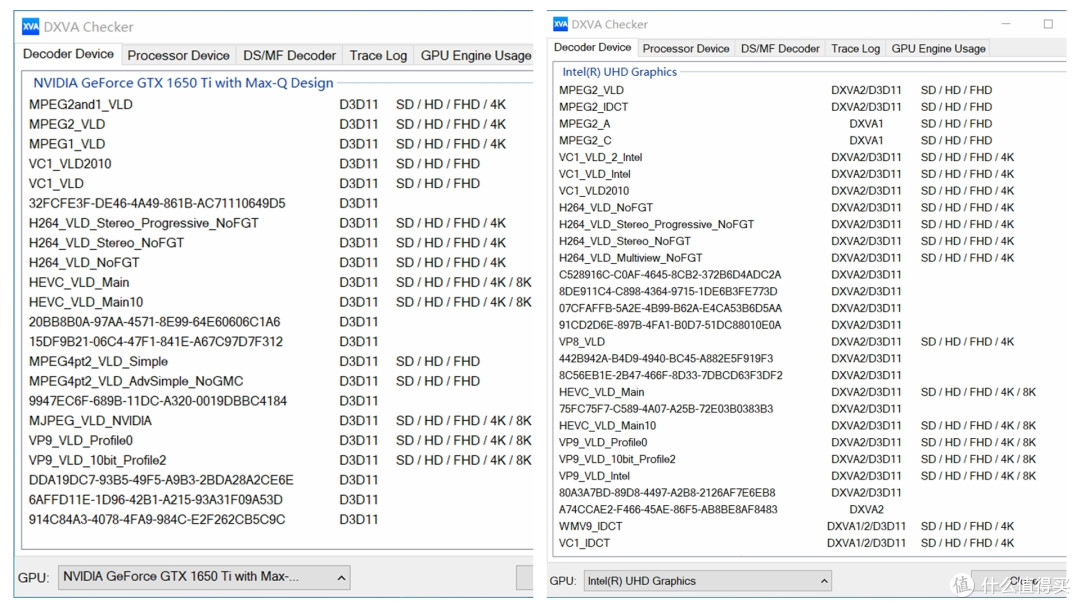The height and width of the screenshot is (608, 1080).
Task: Select VC1_VLD2010 row in the Intel list
Action: [787, 191]
